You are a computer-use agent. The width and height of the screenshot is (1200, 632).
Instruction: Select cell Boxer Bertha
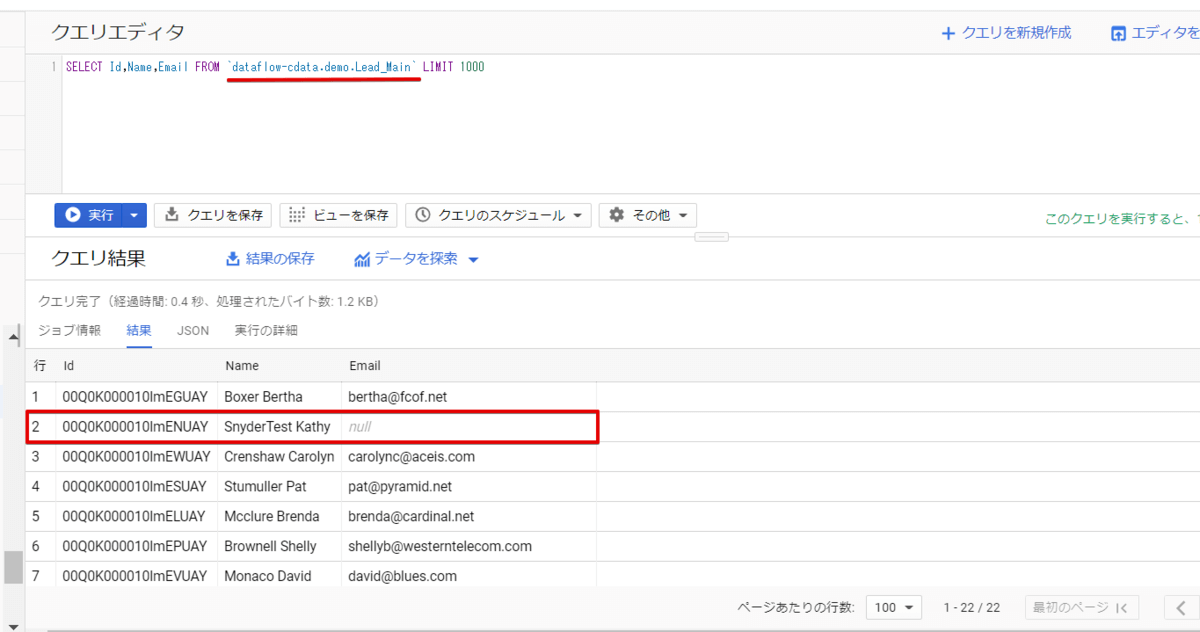263,397
